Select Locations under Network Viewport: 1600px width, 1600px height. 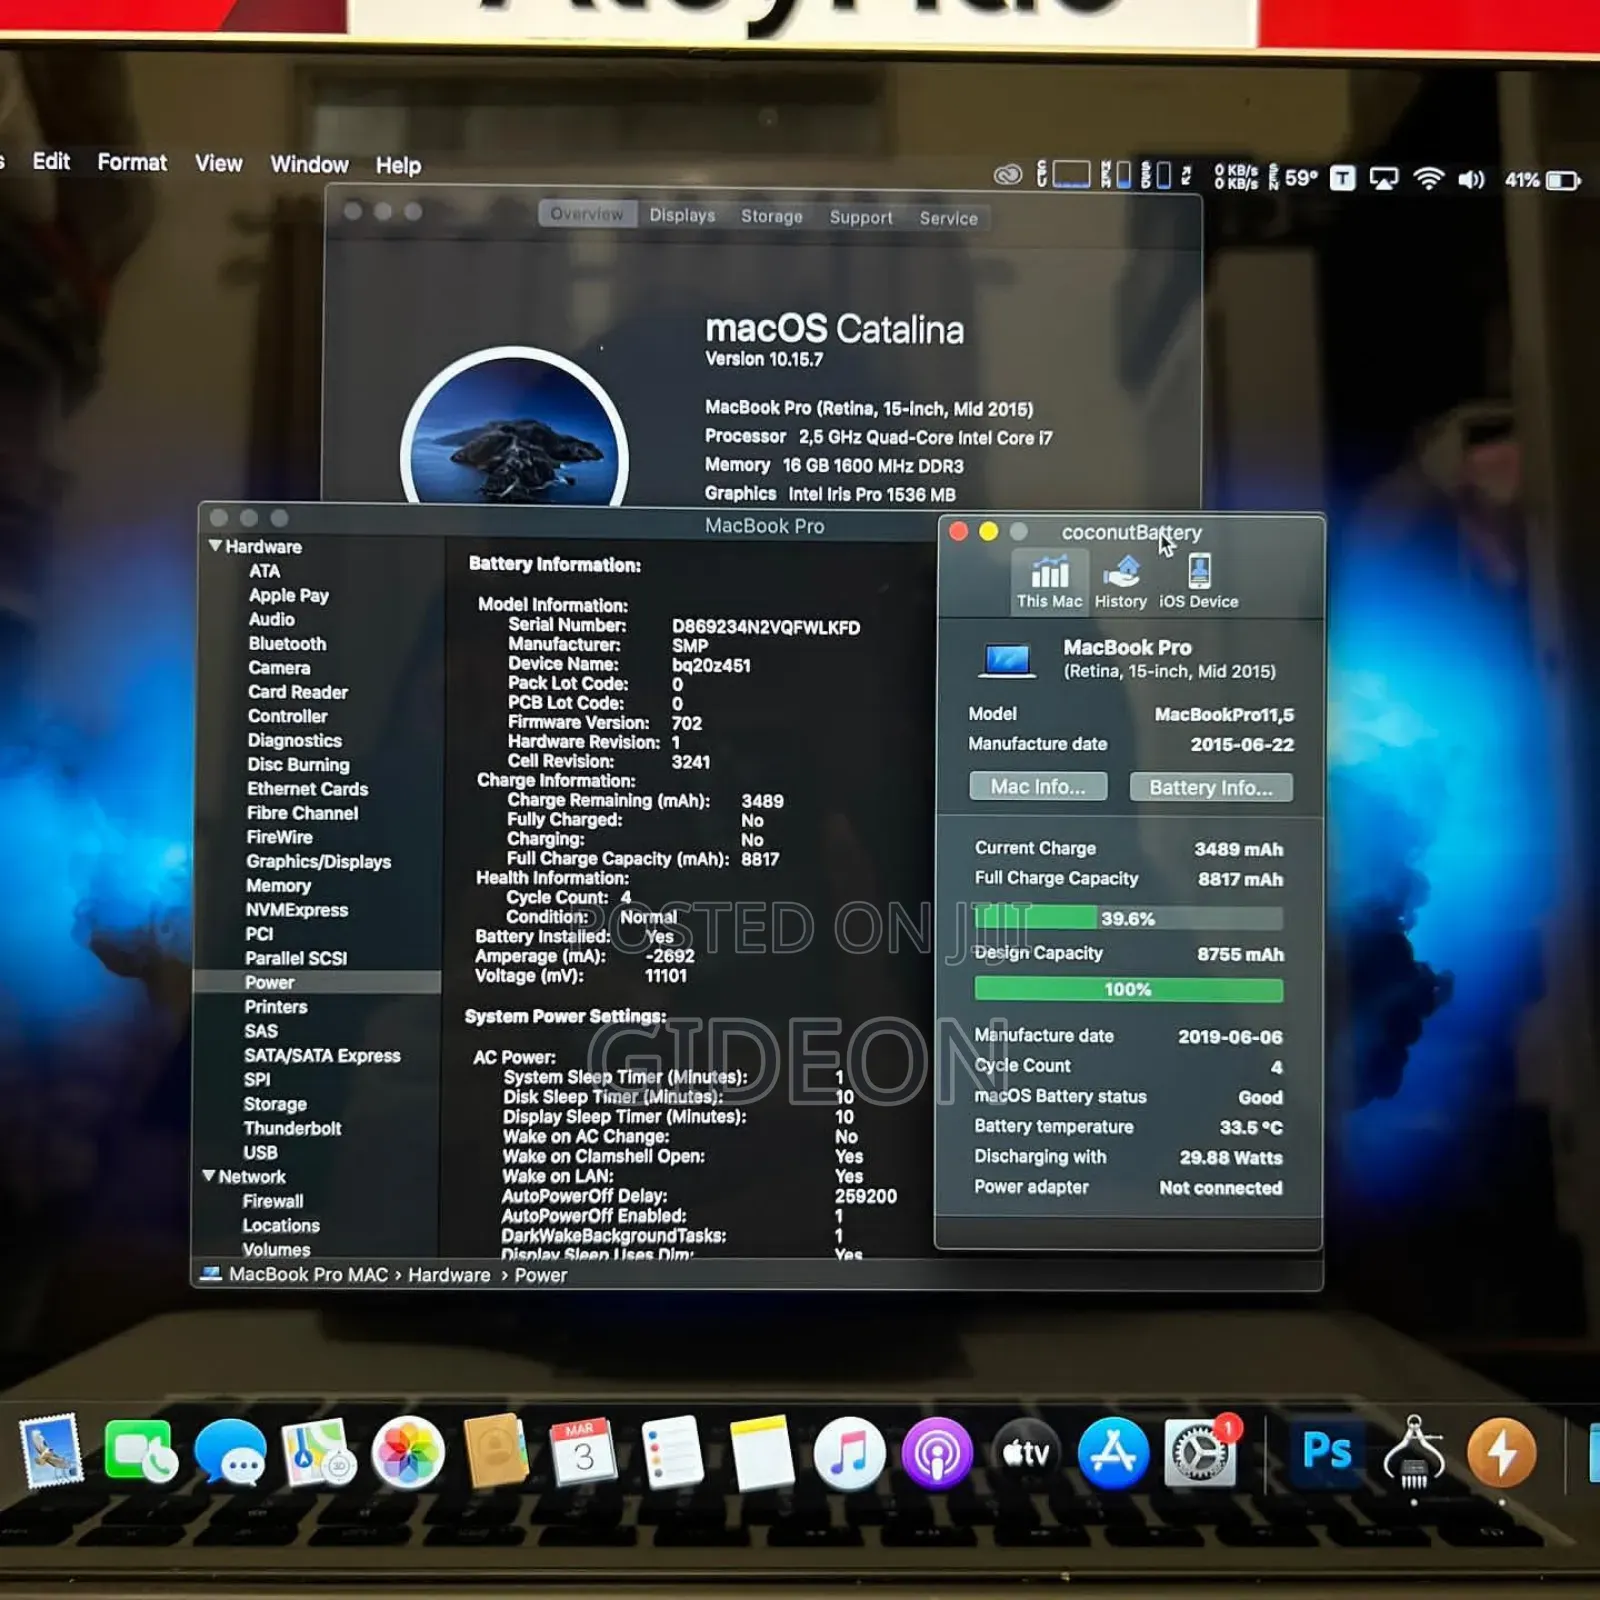[281, 1225]
